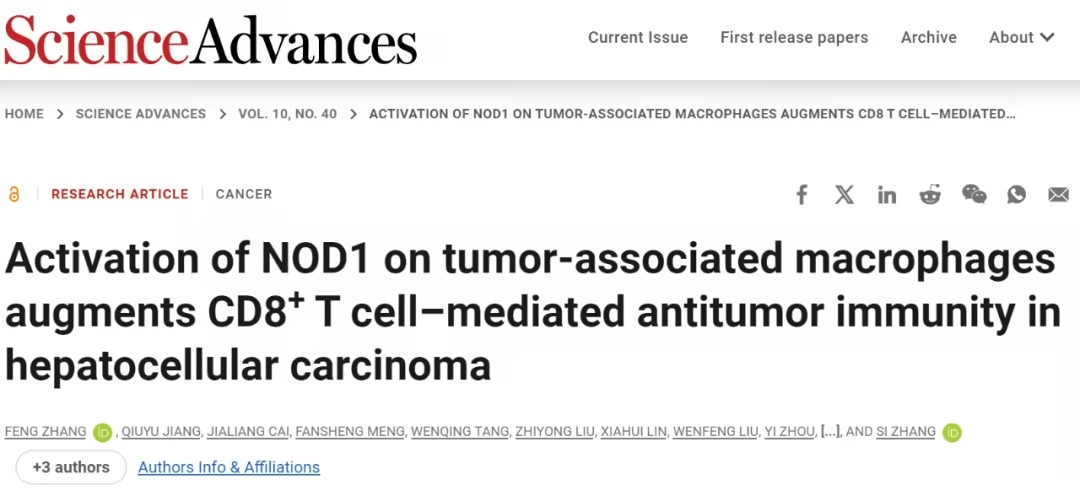Click the open access lock icon
The image size is (1080, 496).
tap(14, 194)
